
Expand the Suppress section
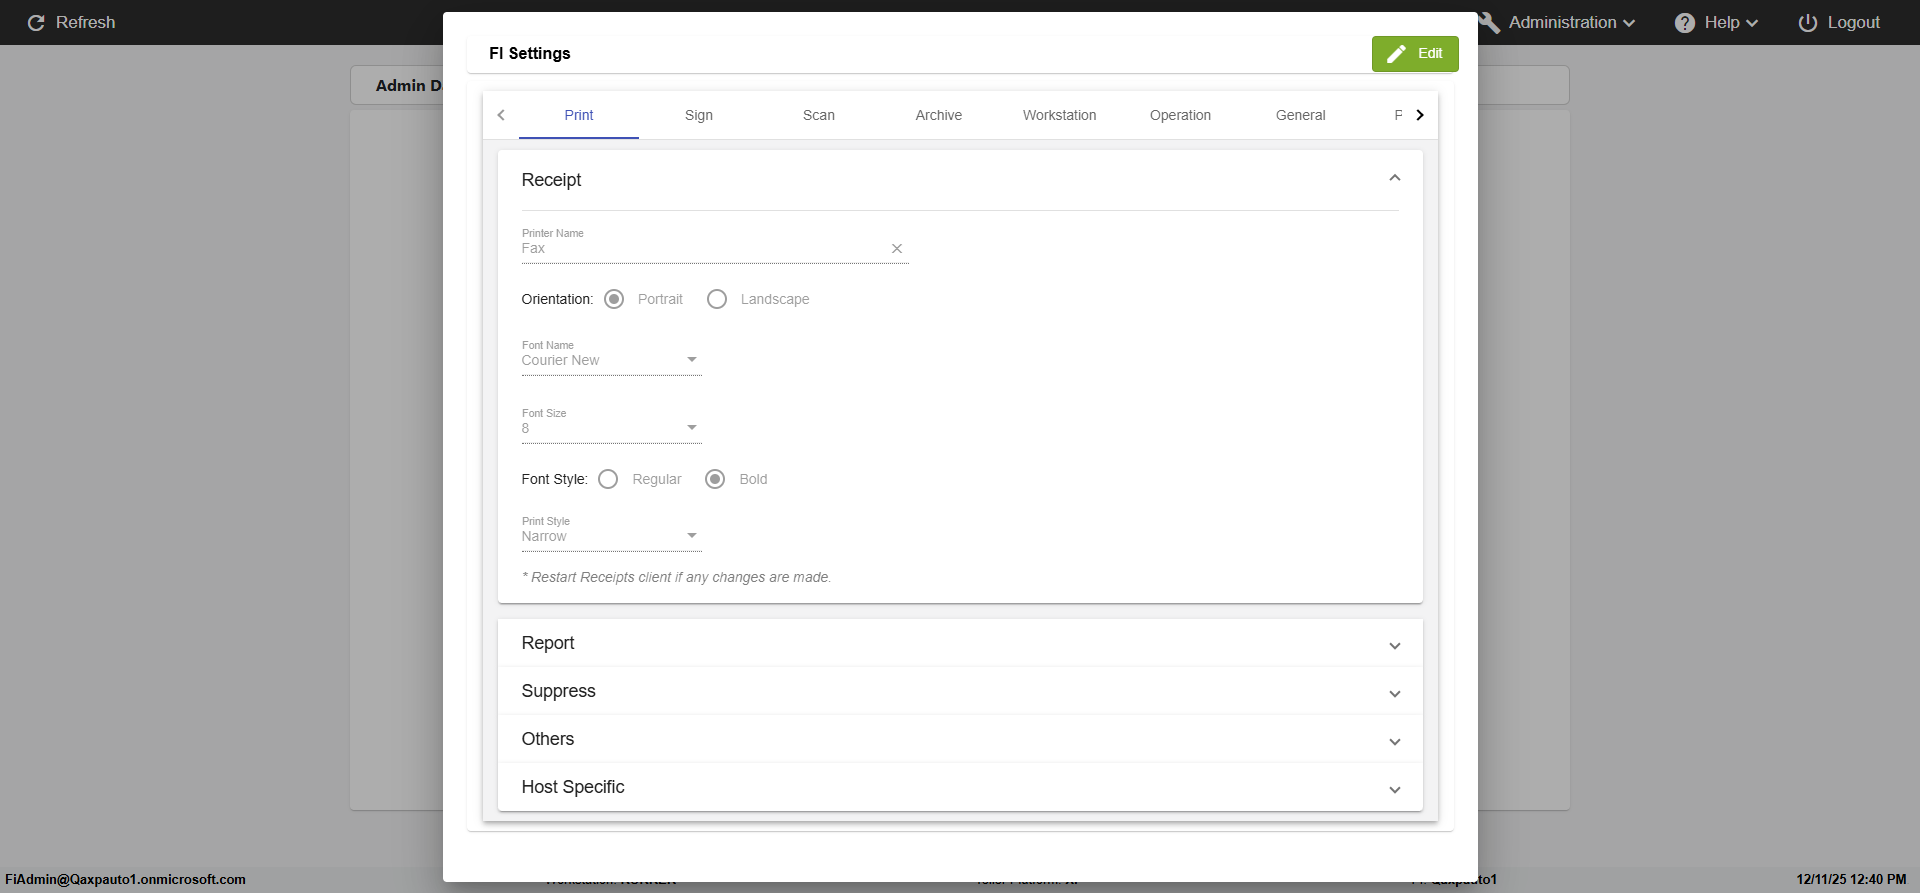(960, 691)
